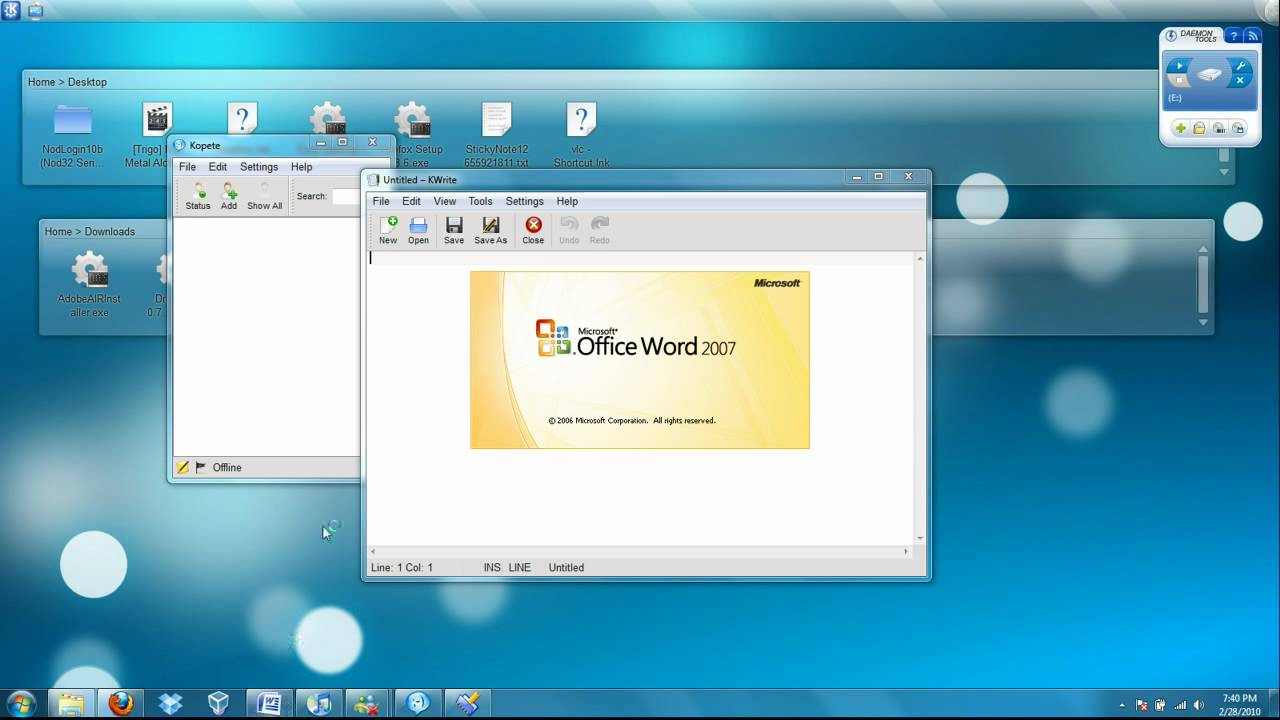1280x720 pixels.
Task: Open the Tools menu in KWrite
Action: [x=480, y=201]
